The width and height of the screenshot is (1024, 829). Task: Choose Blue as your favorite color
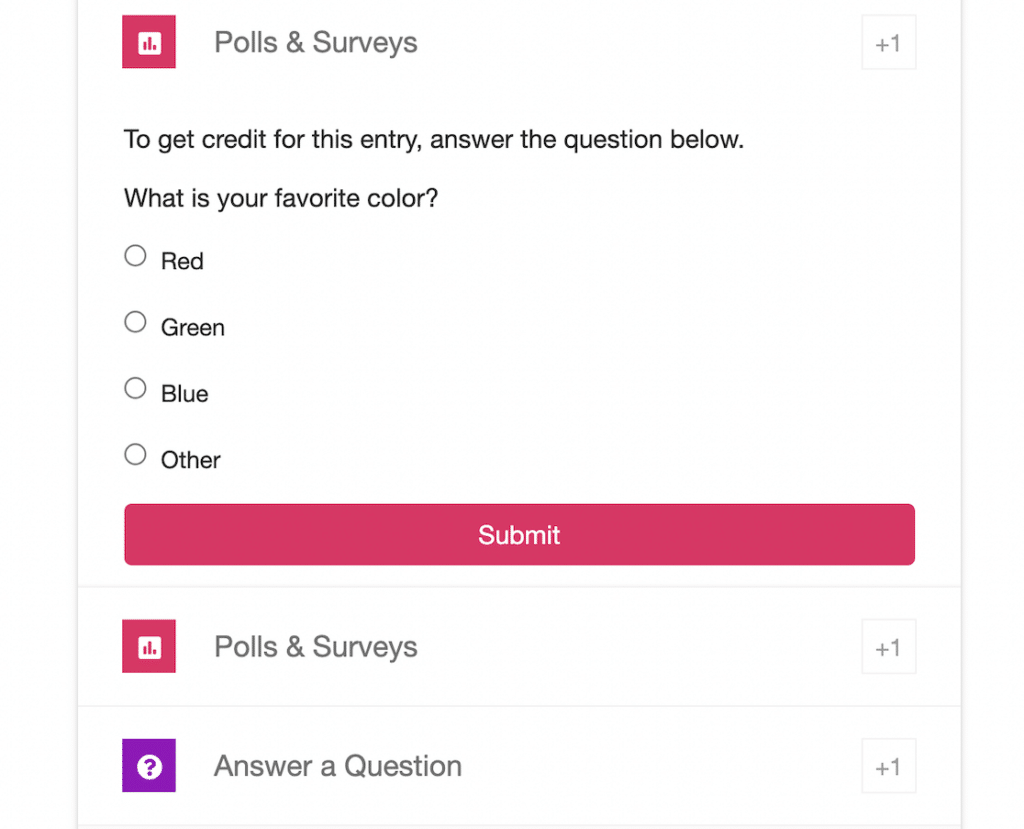[x=135, y=387]
